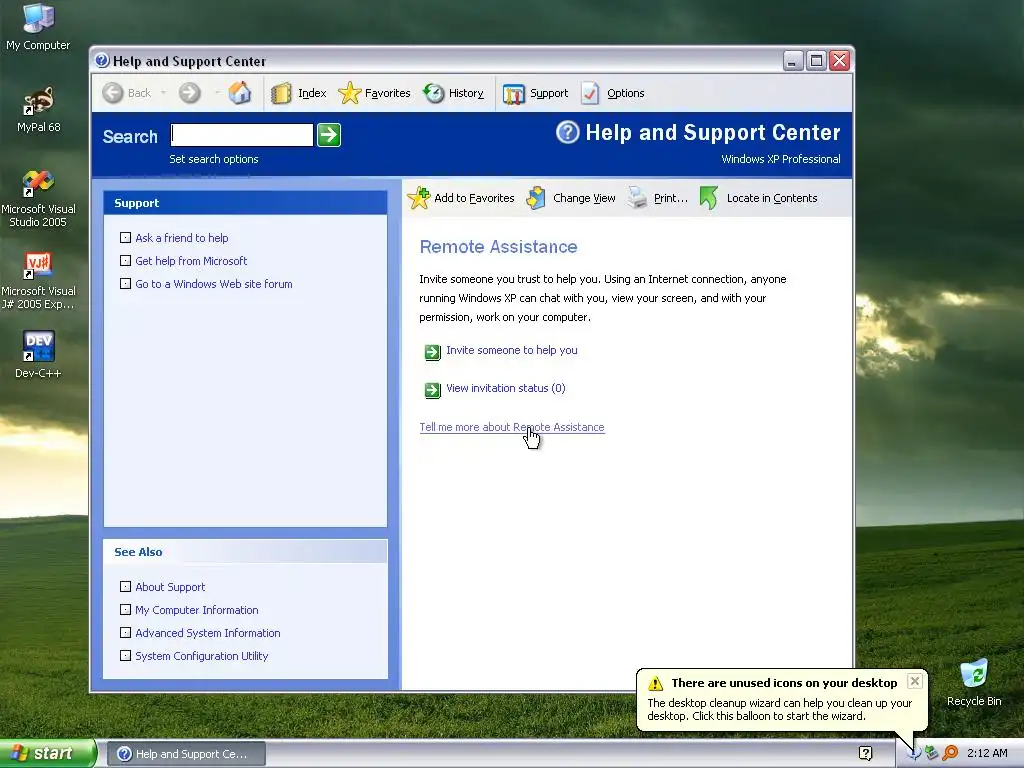Click the Support toolbar item

(536, 93)
